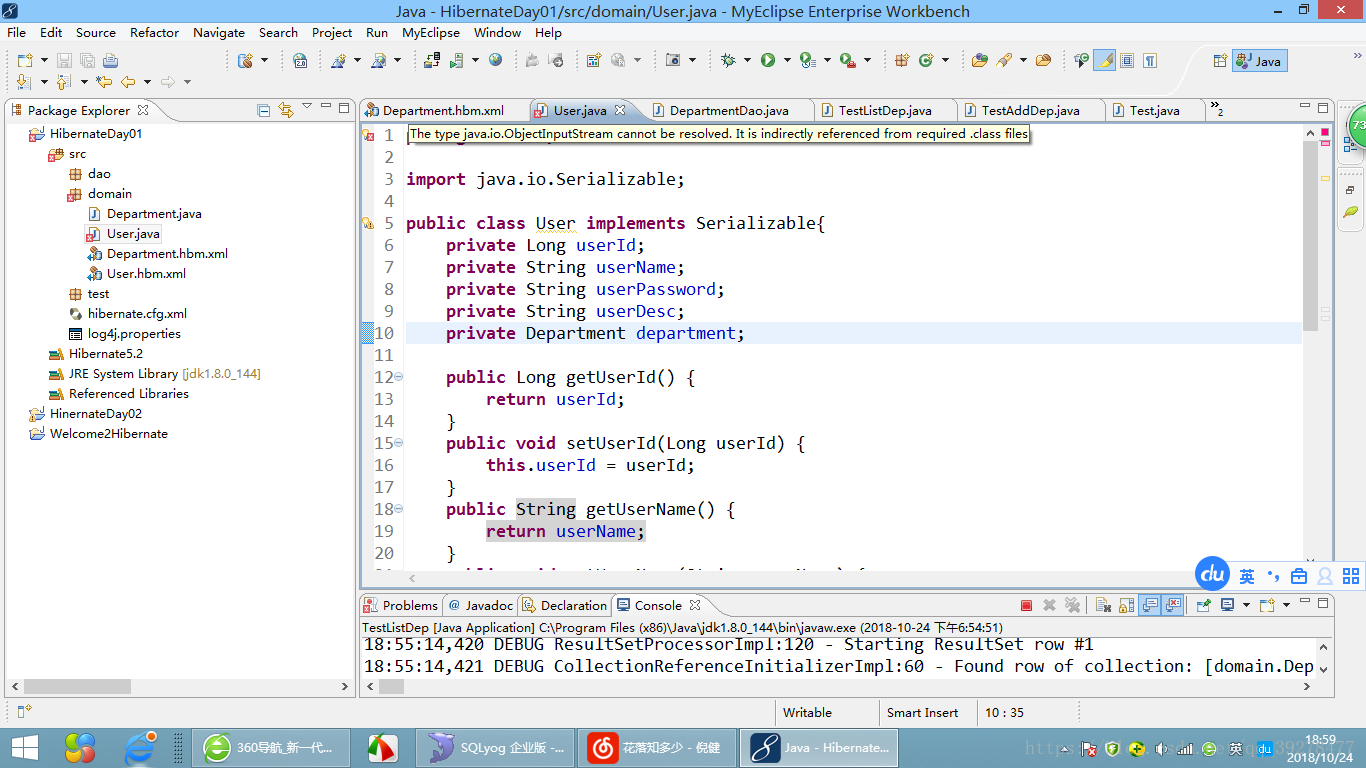Click the New wizard toolbar icon
1366x768 pixels.
click(24, 60)
